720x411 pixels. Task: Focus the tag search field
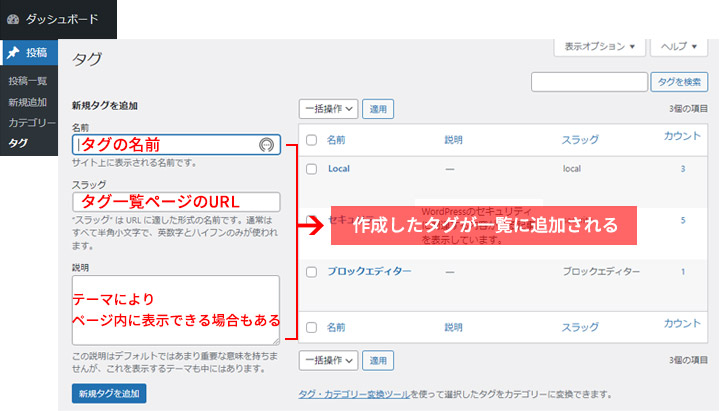pyautogui.click(x=589, y=82)
